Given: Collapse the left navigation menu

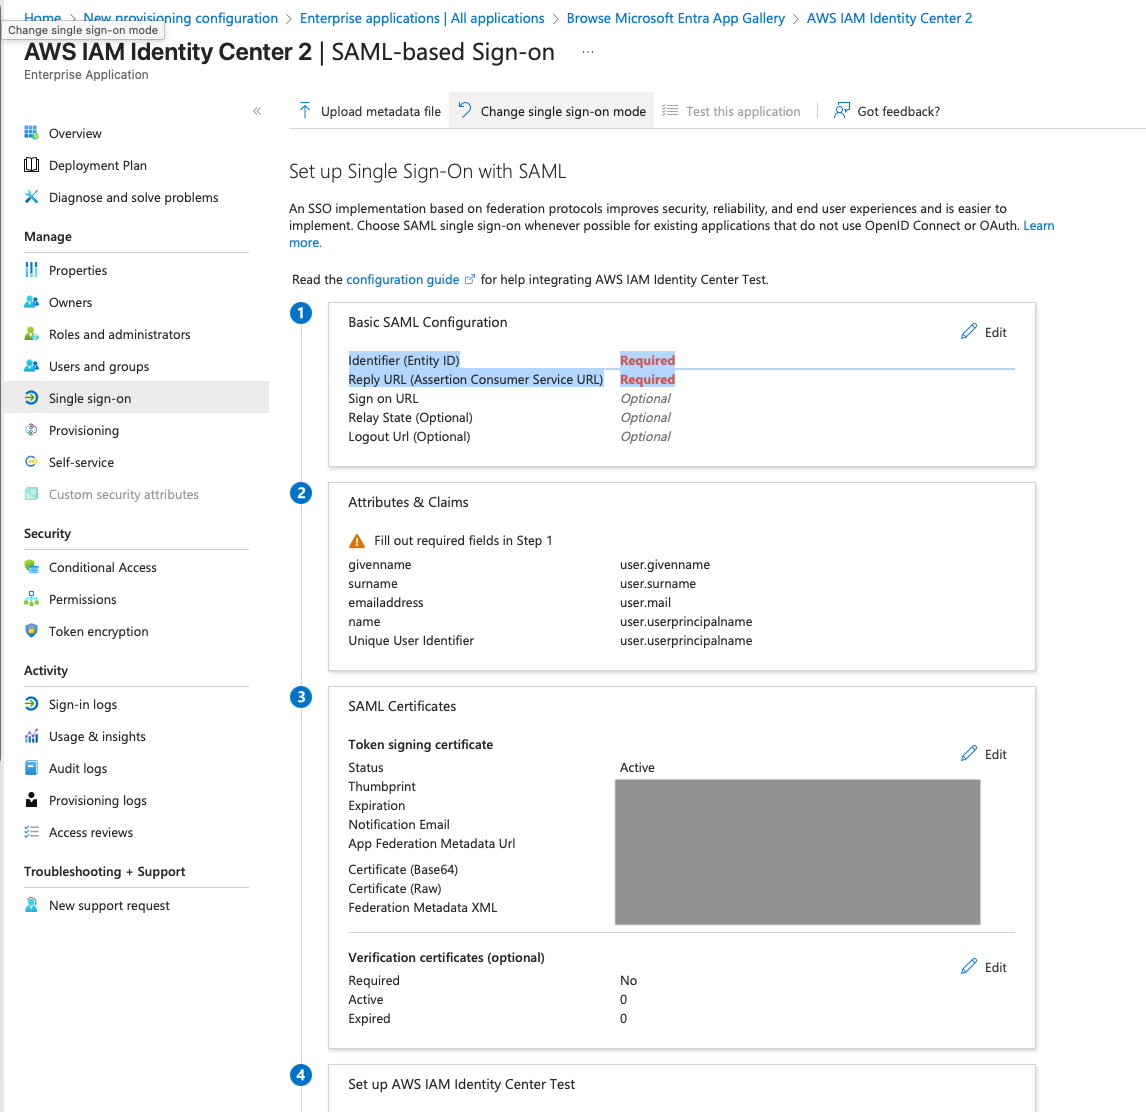Looking at the screenshot, I should click(x=257, y=111).
